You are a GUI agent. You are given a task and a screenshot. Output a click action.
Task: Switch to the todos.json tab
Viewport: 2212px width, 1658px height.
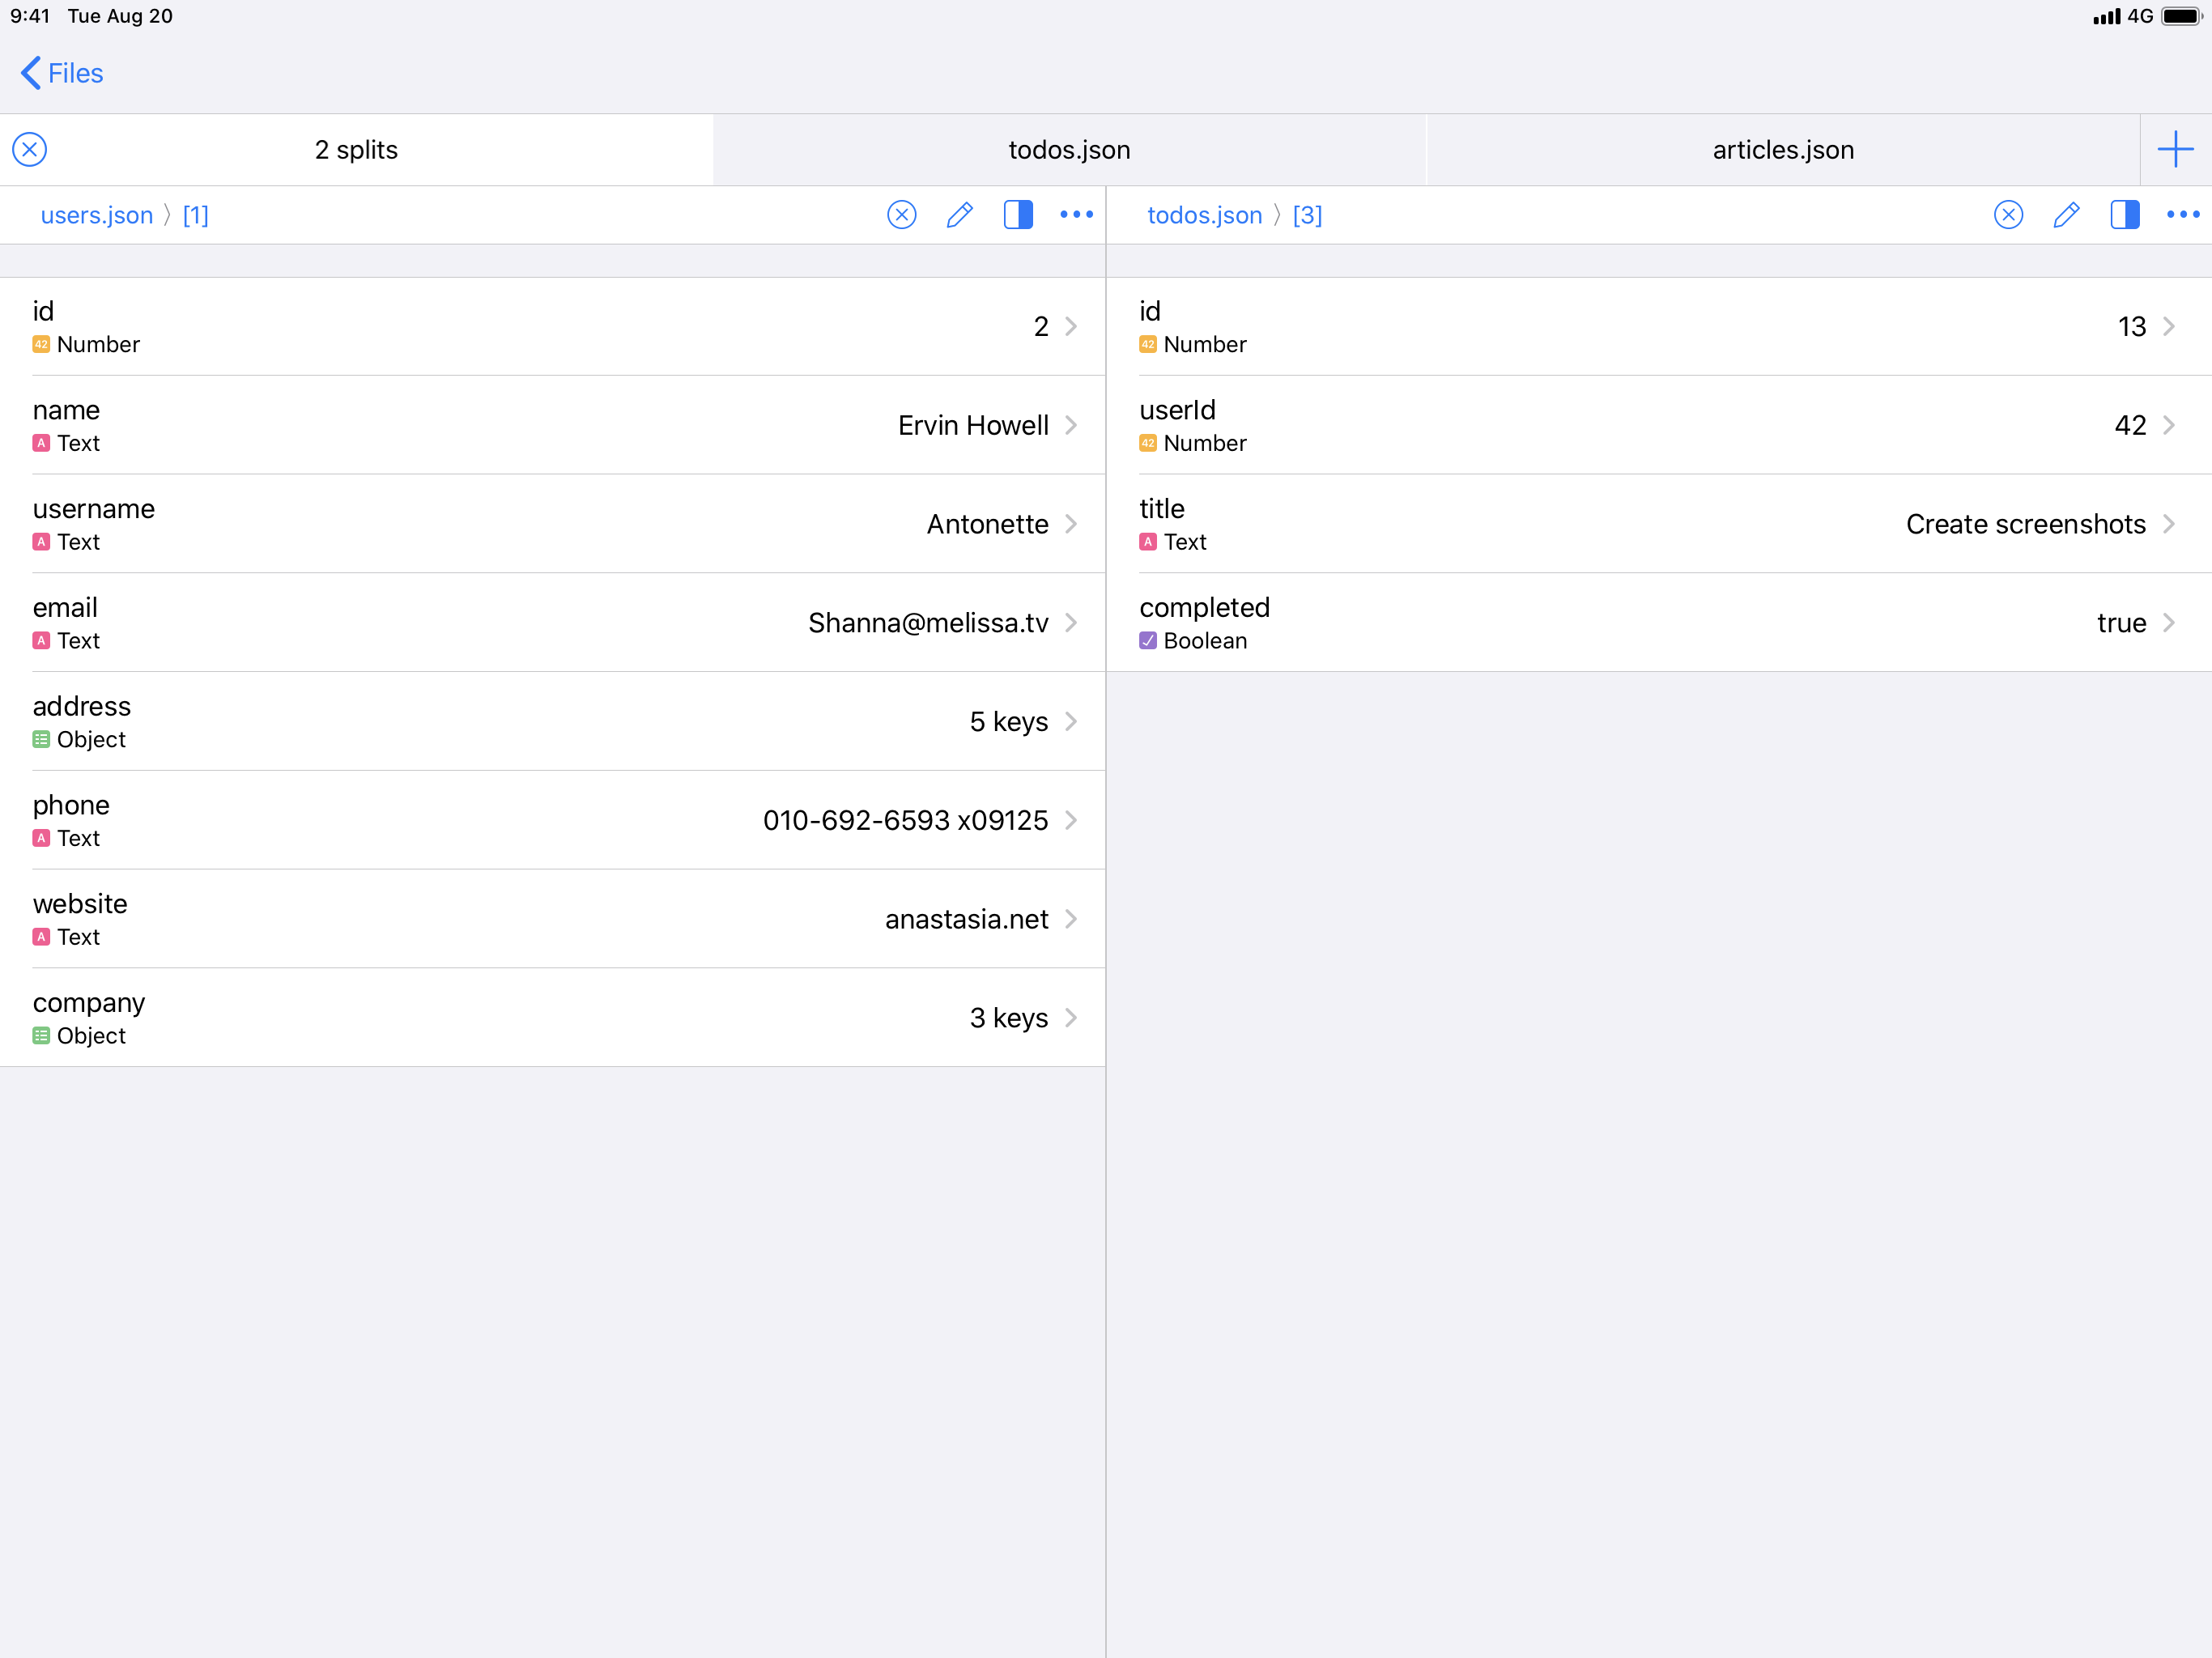[x=1069, y=150]
